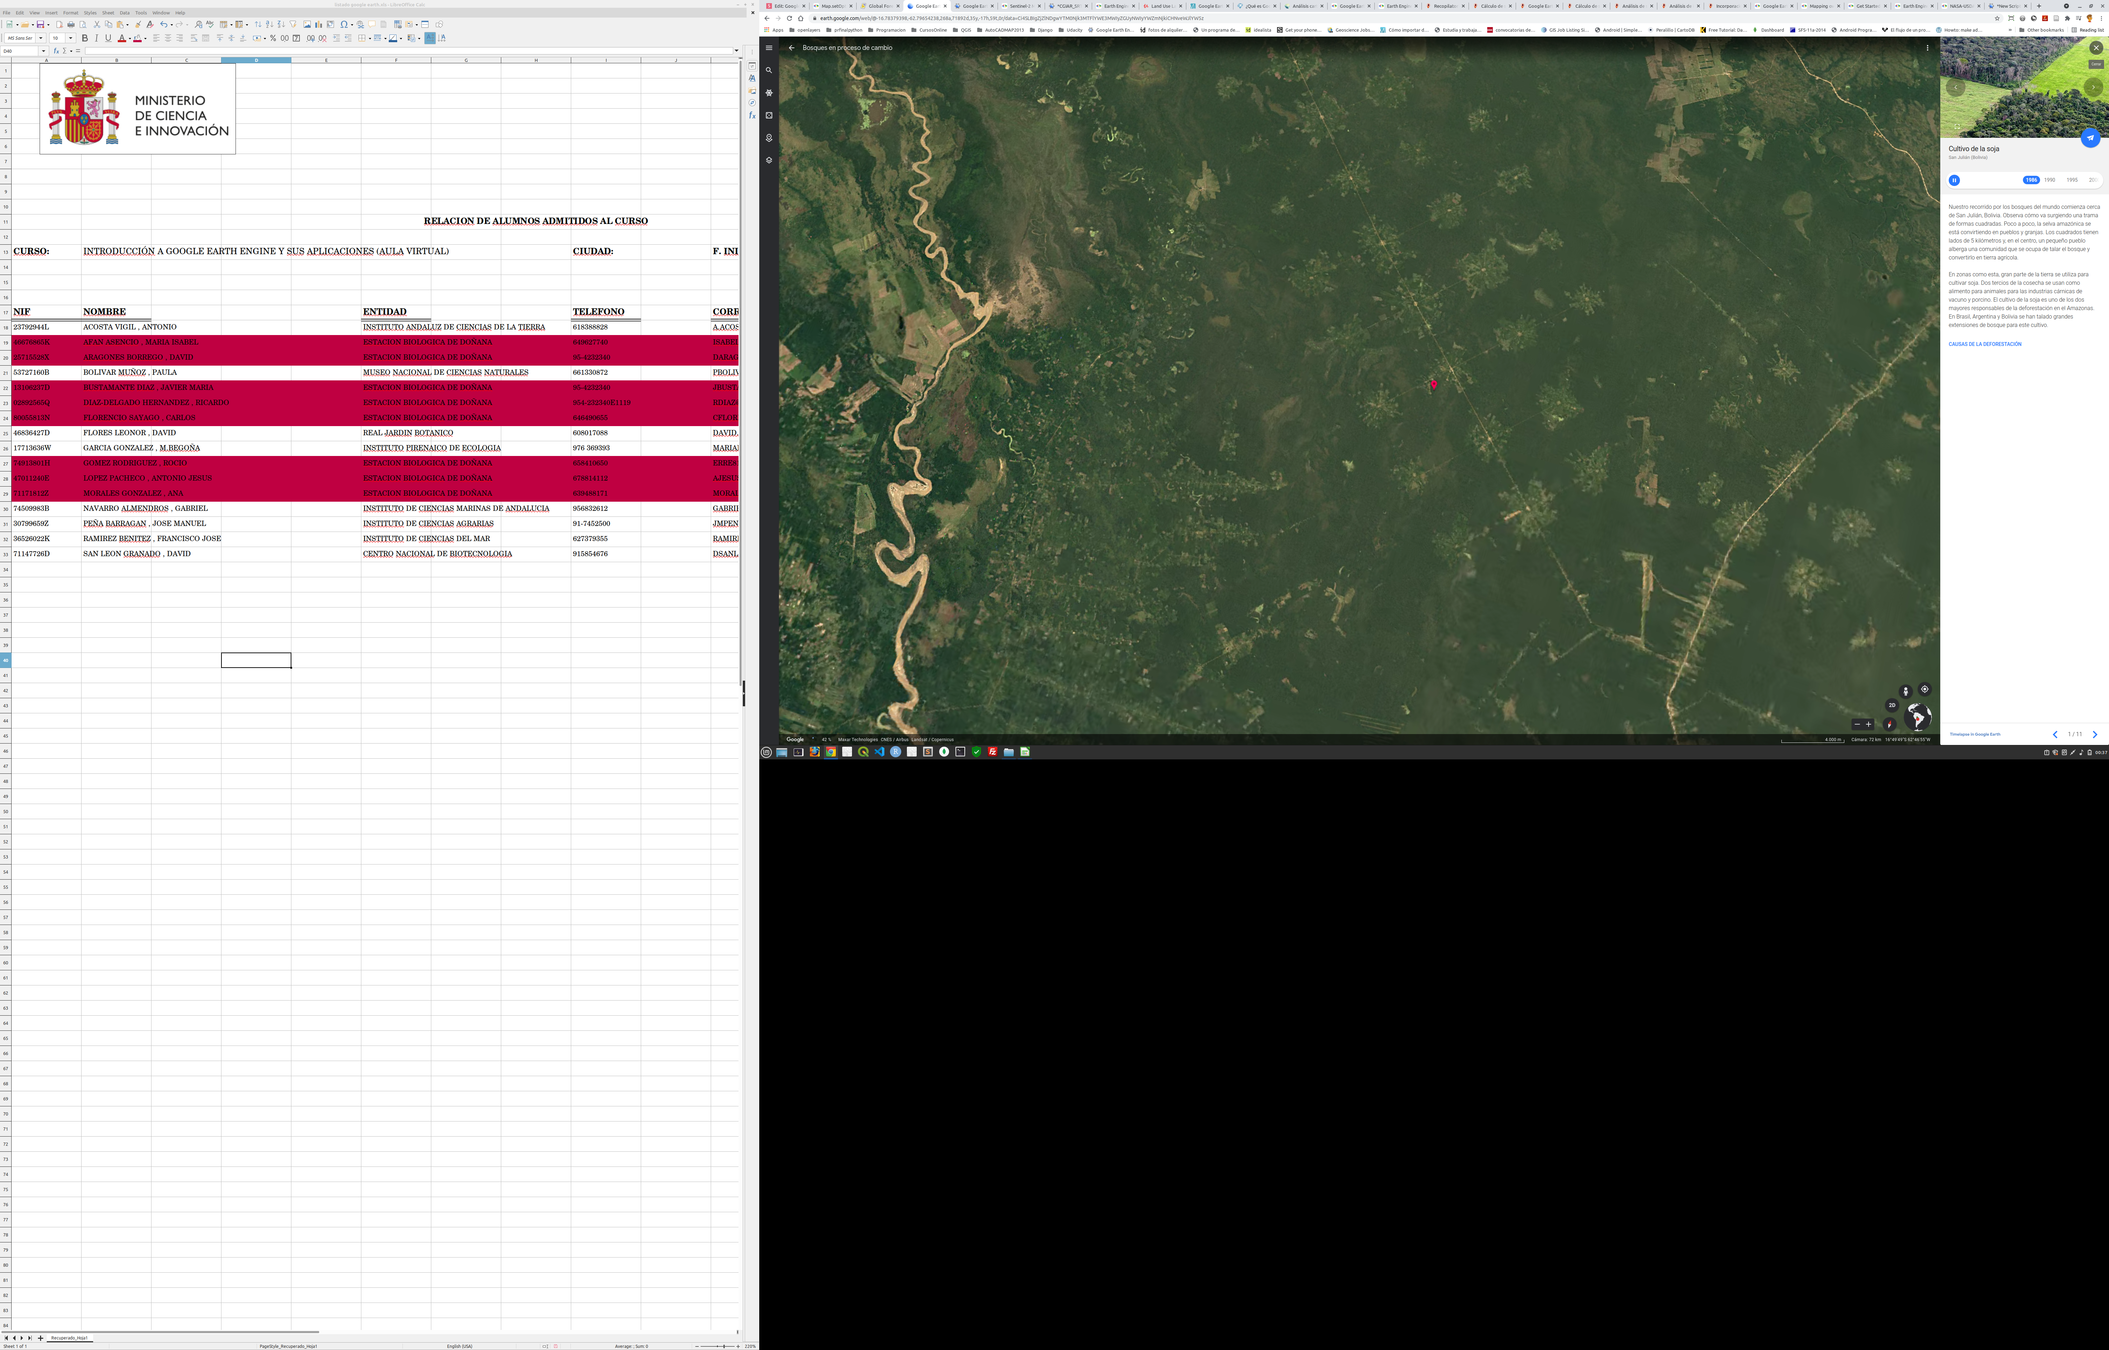
Task: Select the 1990 year on timelapse
Action: pos(2049,180)
